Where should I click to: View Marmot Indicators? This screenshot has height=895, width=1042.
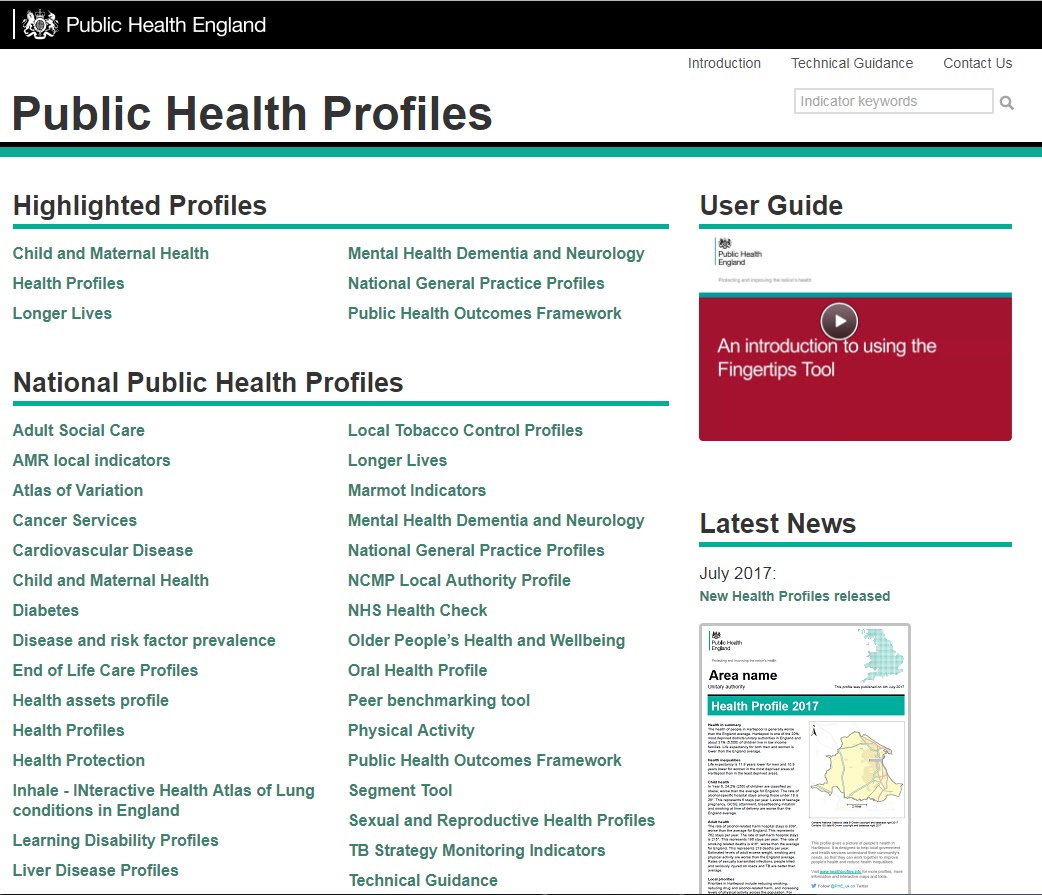click(417, 490)
